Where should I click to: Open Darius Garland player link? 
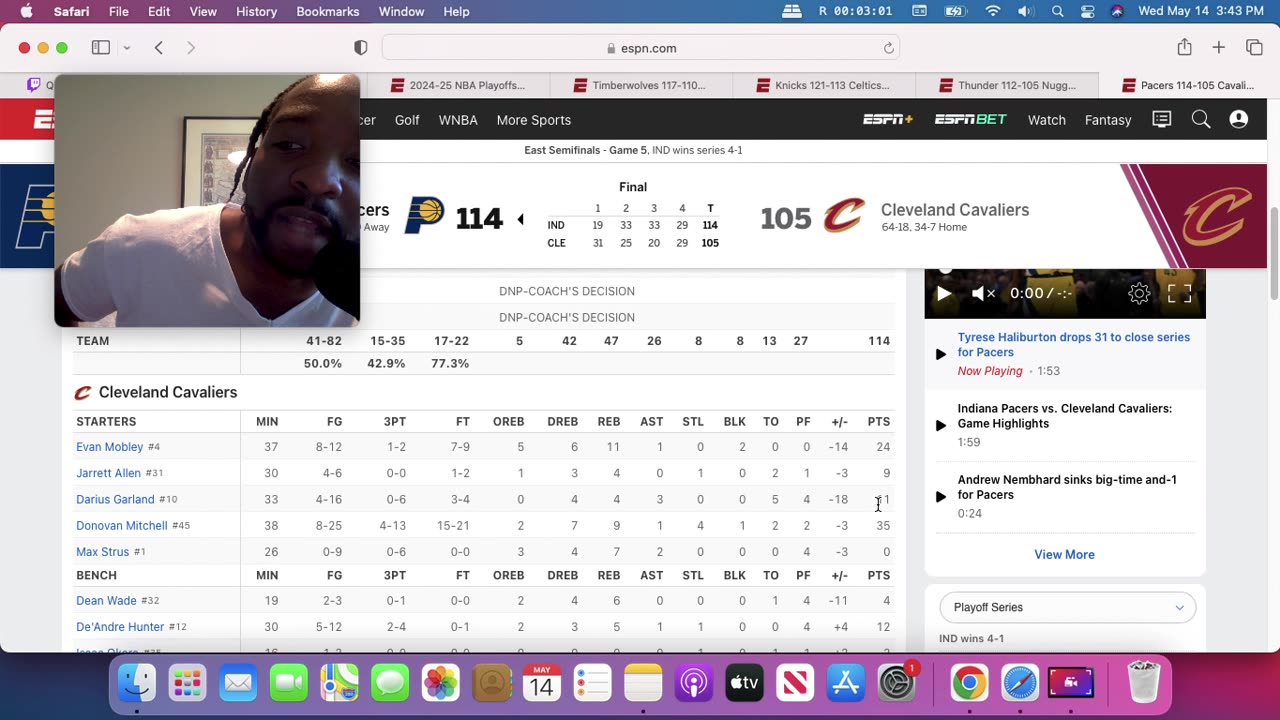pyautogui.click(x=115, y=499)
